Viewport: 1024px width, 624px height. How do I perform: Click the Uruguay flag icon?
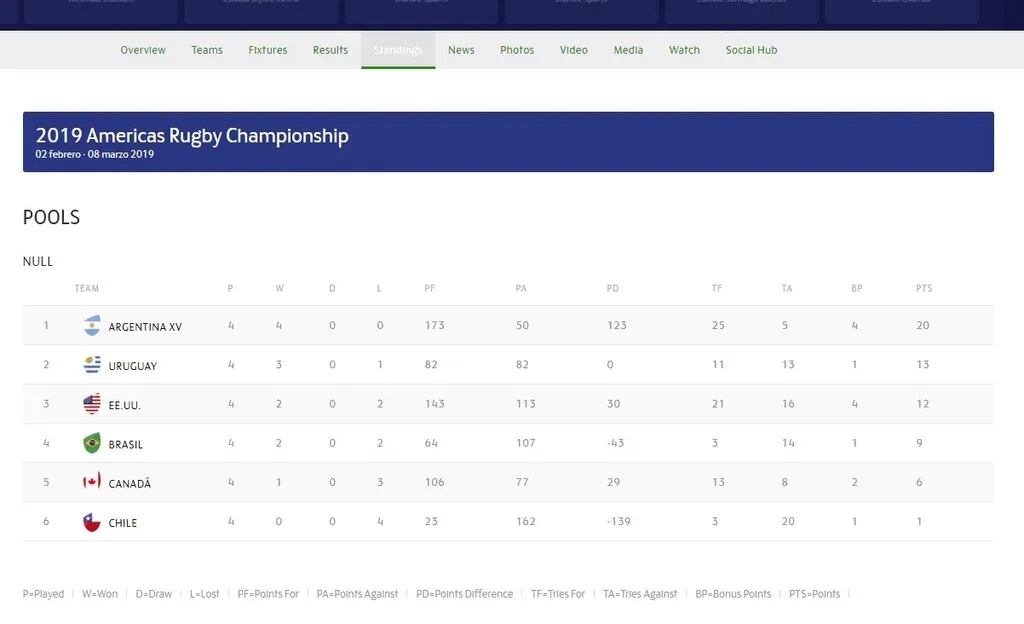pos(92,365)
